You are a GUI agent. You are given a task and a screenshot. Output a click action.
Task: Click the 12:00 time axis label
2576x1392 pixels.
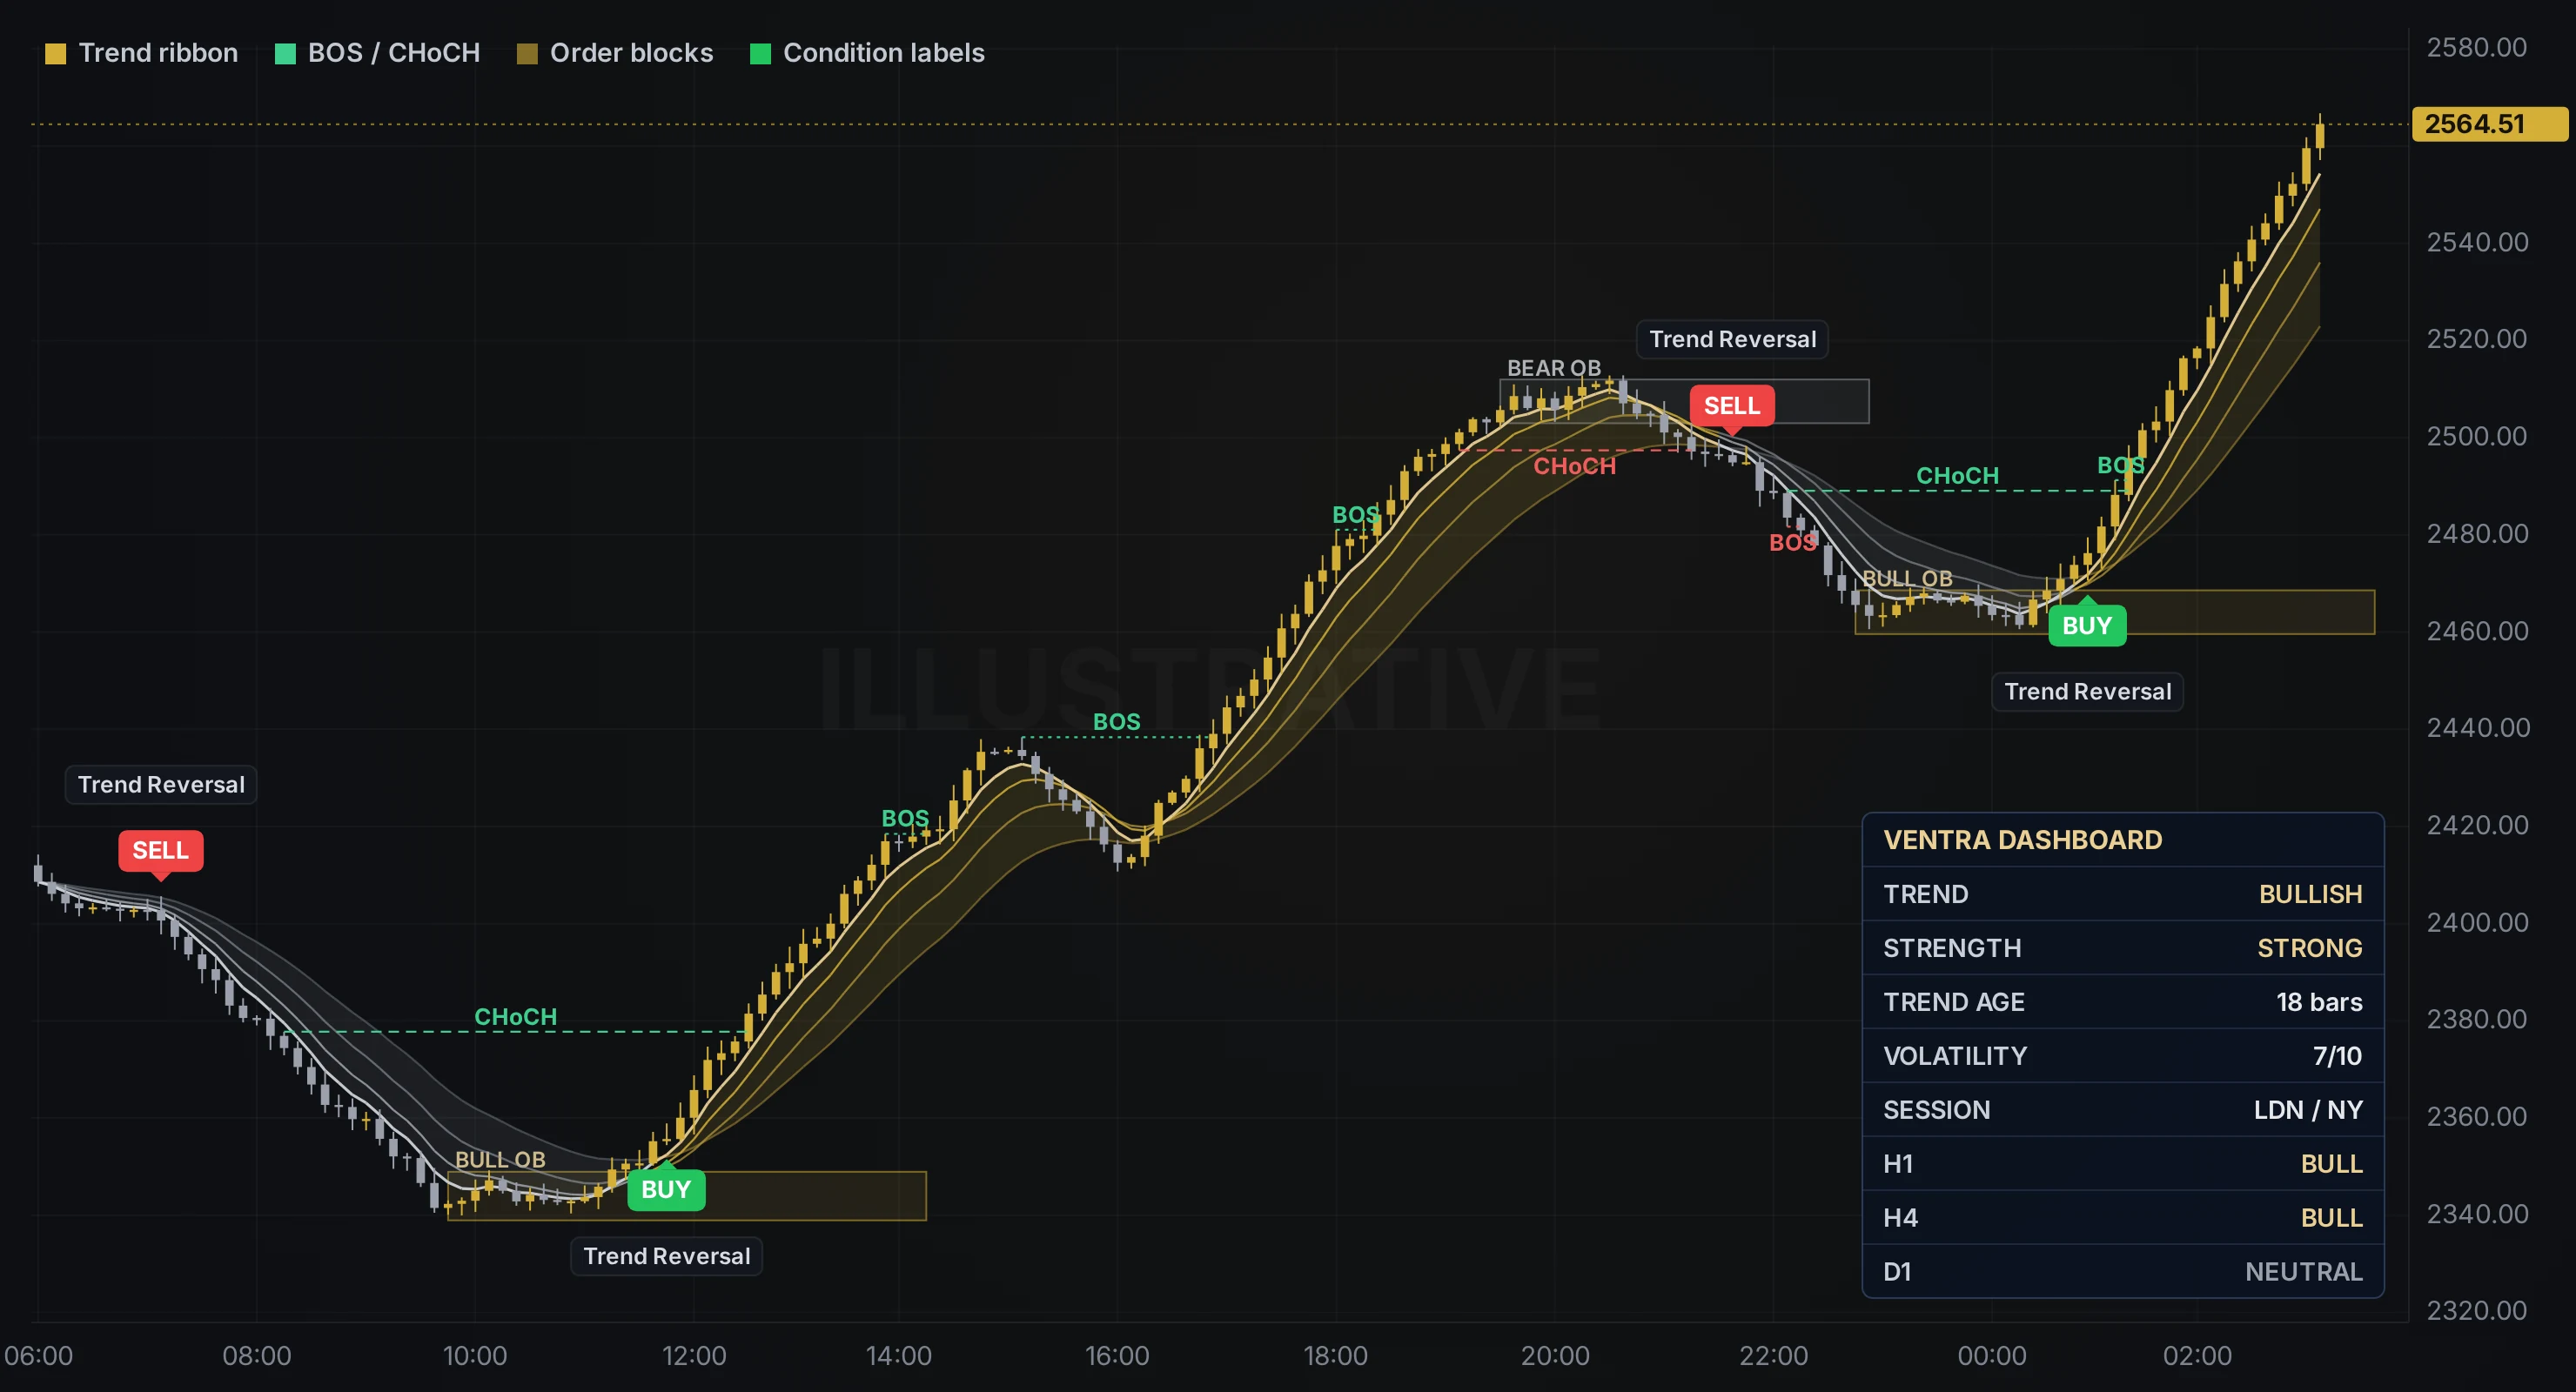pyautogui.click(x=694, y=1356)
